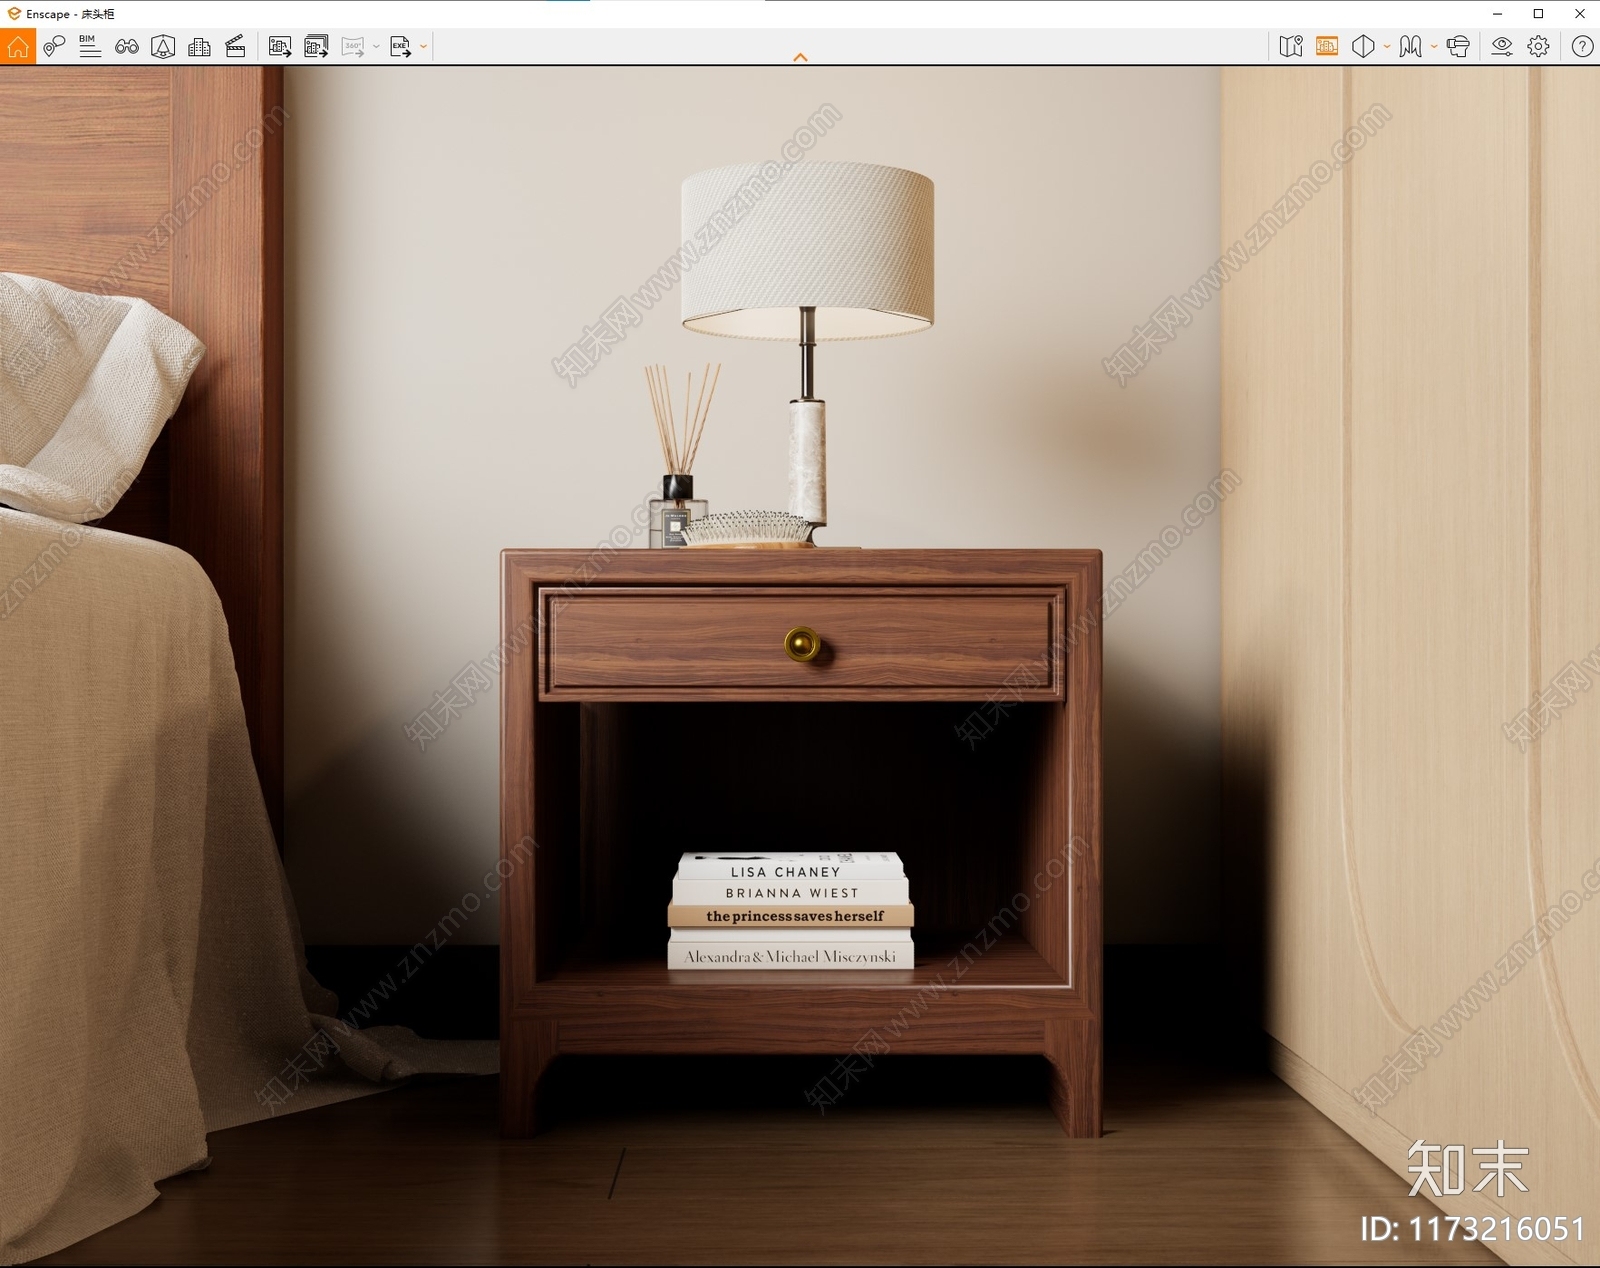Screen dimensions: 1600x1268
Task: Expand the 360 panorama dropdown arrow
Action: [376, 46]
